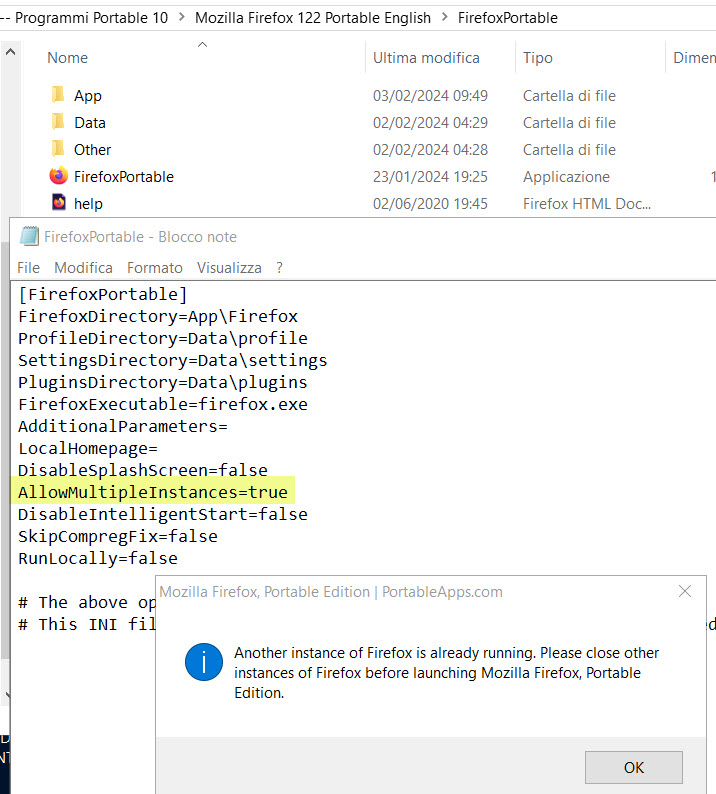This screenshot has width=716, height=794.
Task: Sort files by Nome column
Action: pos(67,58)
